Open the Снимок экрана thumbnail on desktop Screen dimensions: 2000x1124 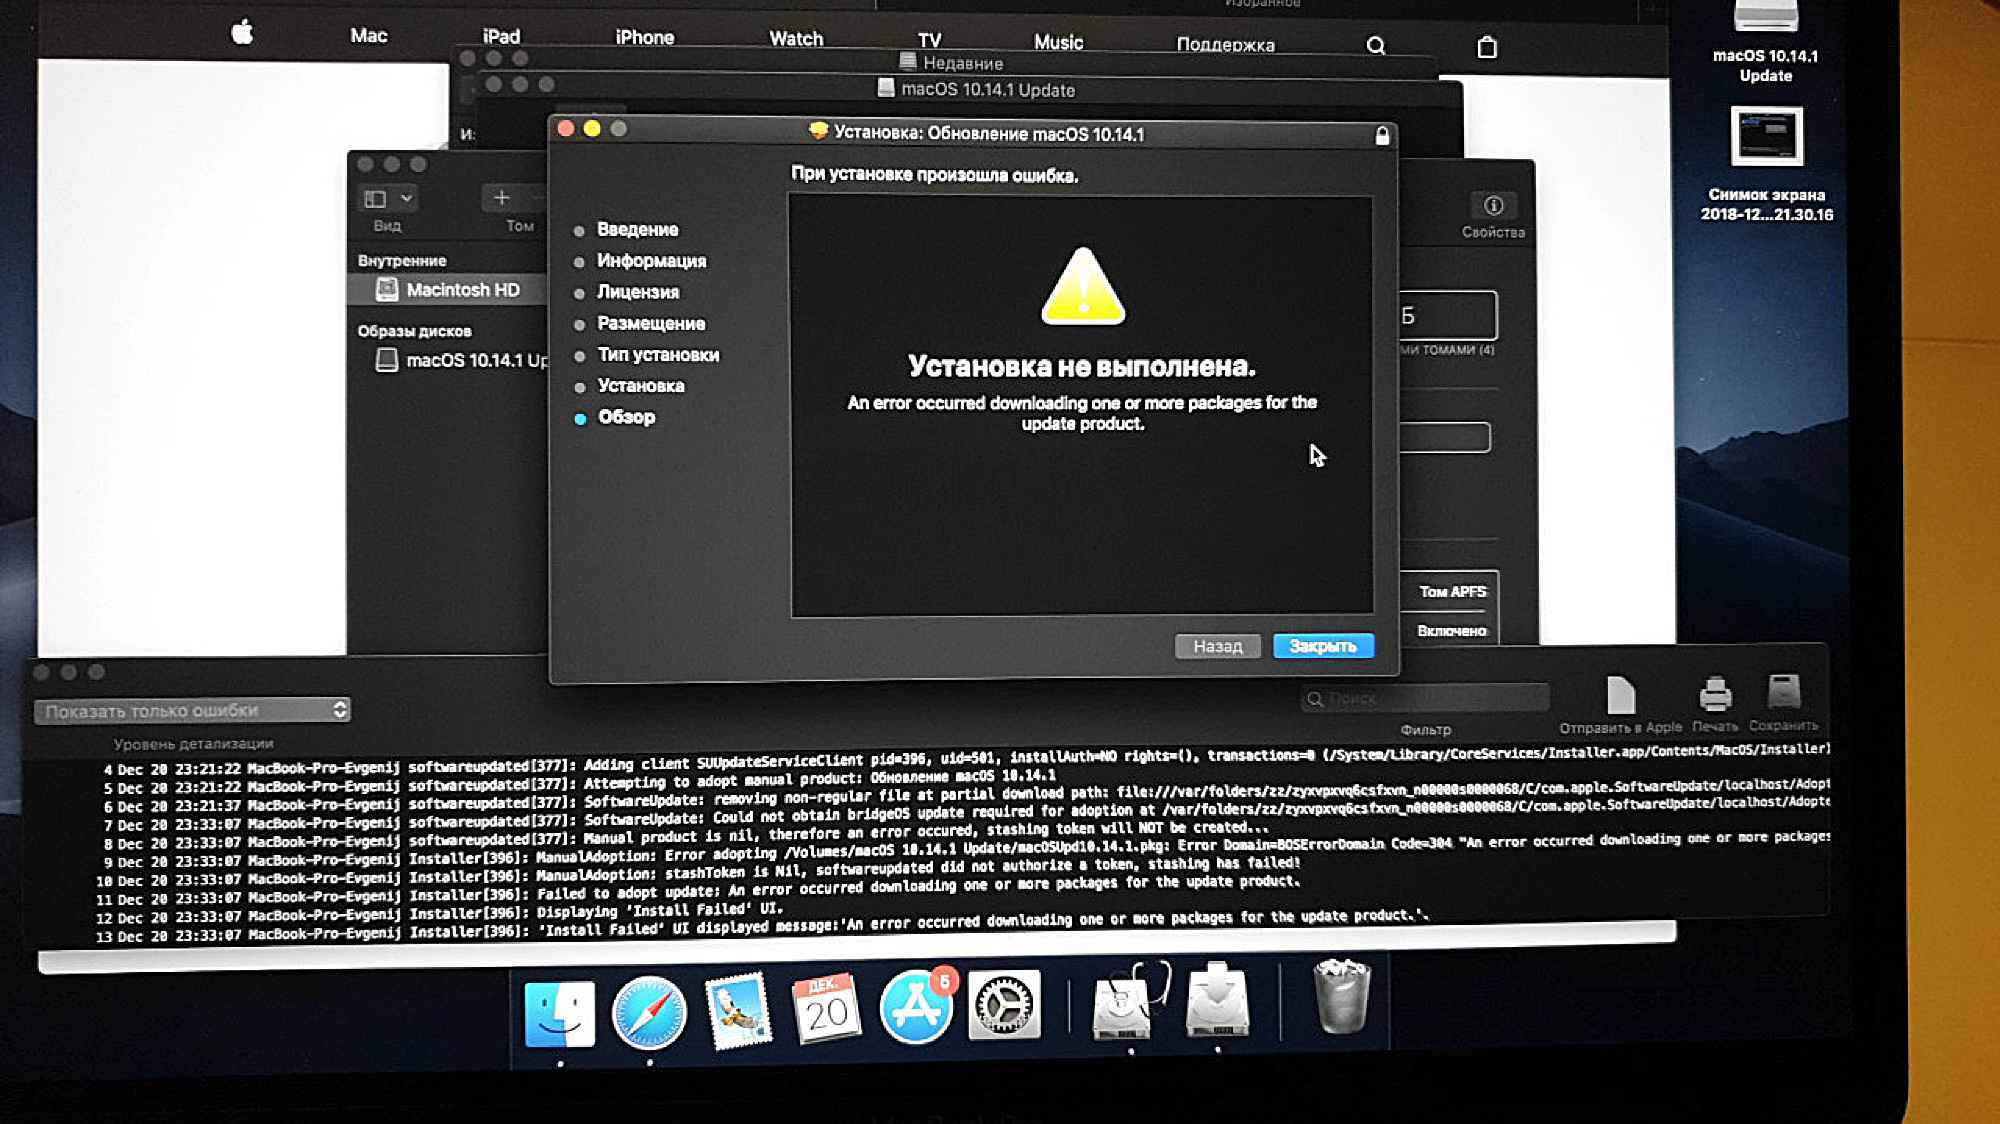(1766, 136)
